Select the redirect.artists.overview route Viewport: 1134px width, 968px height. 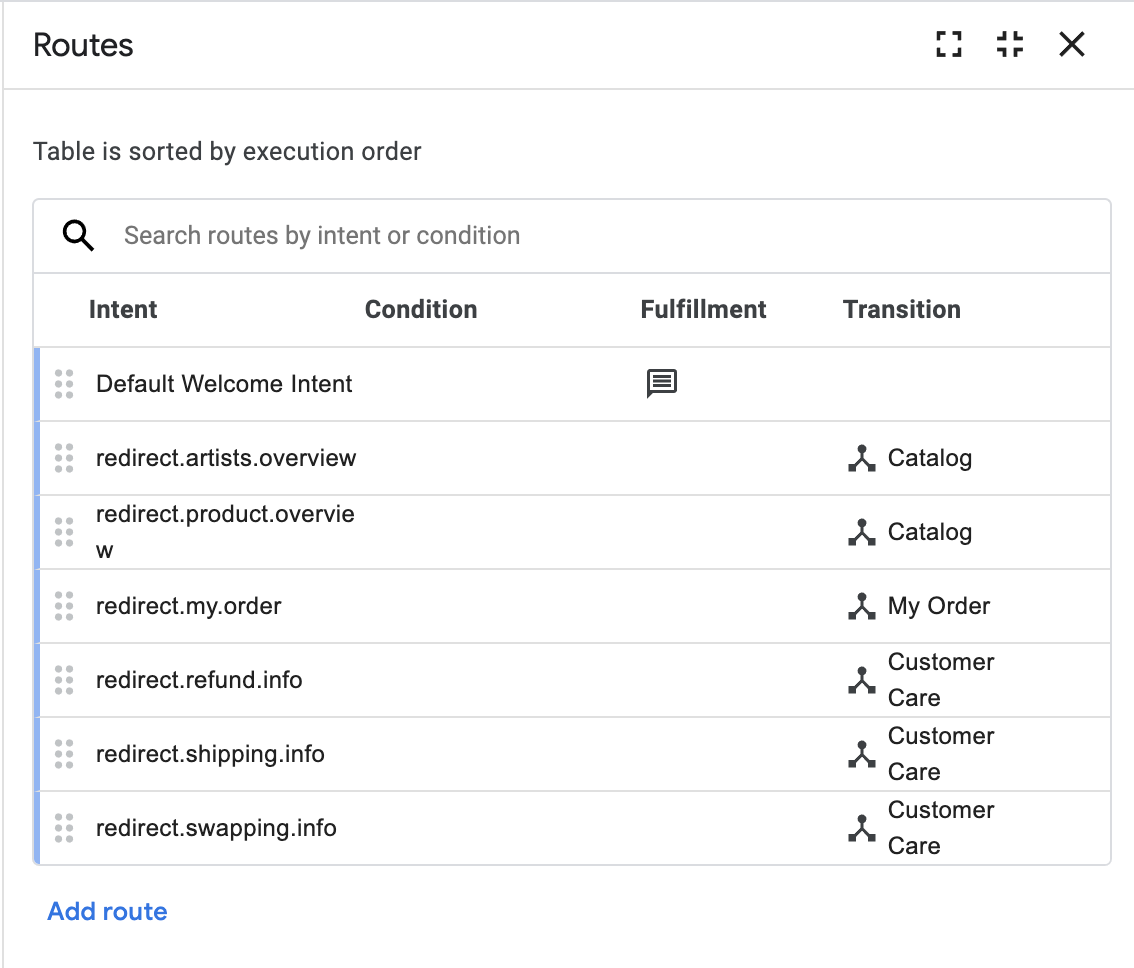[225, 457]
